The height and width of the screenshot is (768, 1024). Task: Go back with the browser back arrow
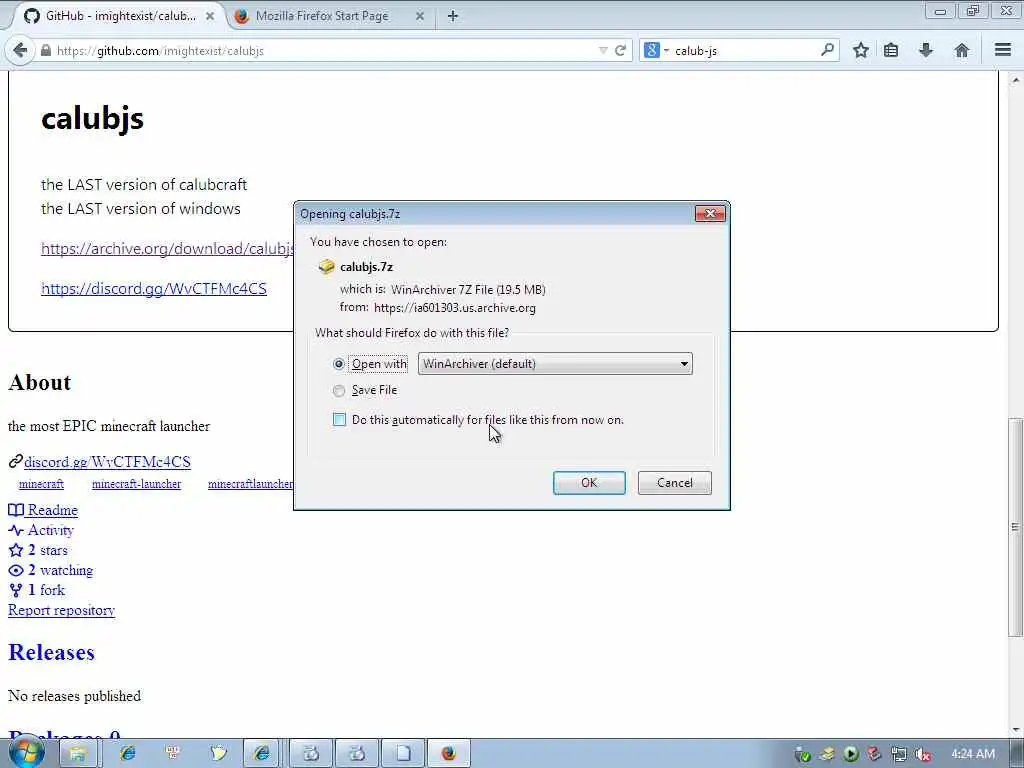coord(20,50)
